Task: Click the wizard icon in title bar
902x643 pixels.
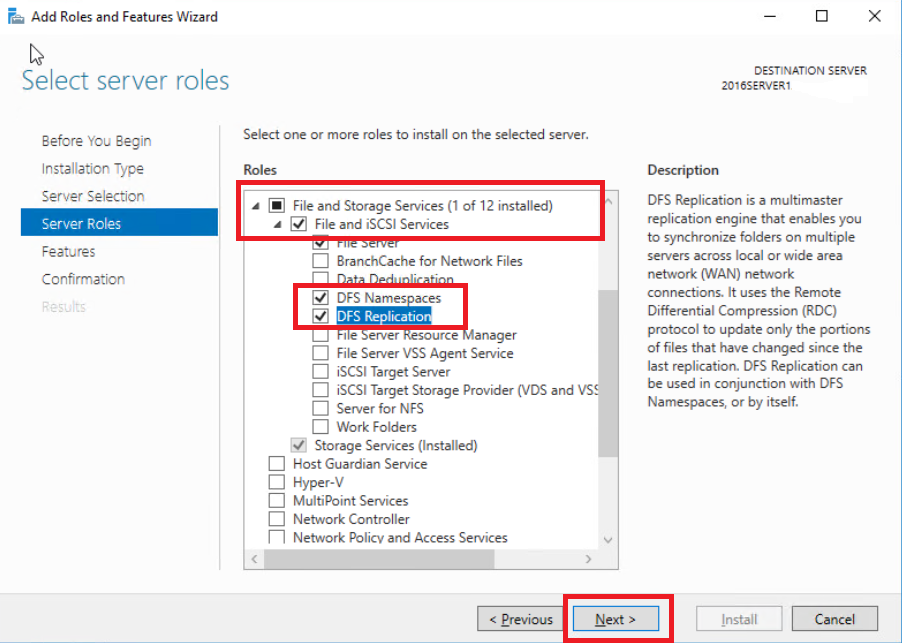Action: point(16,16)
